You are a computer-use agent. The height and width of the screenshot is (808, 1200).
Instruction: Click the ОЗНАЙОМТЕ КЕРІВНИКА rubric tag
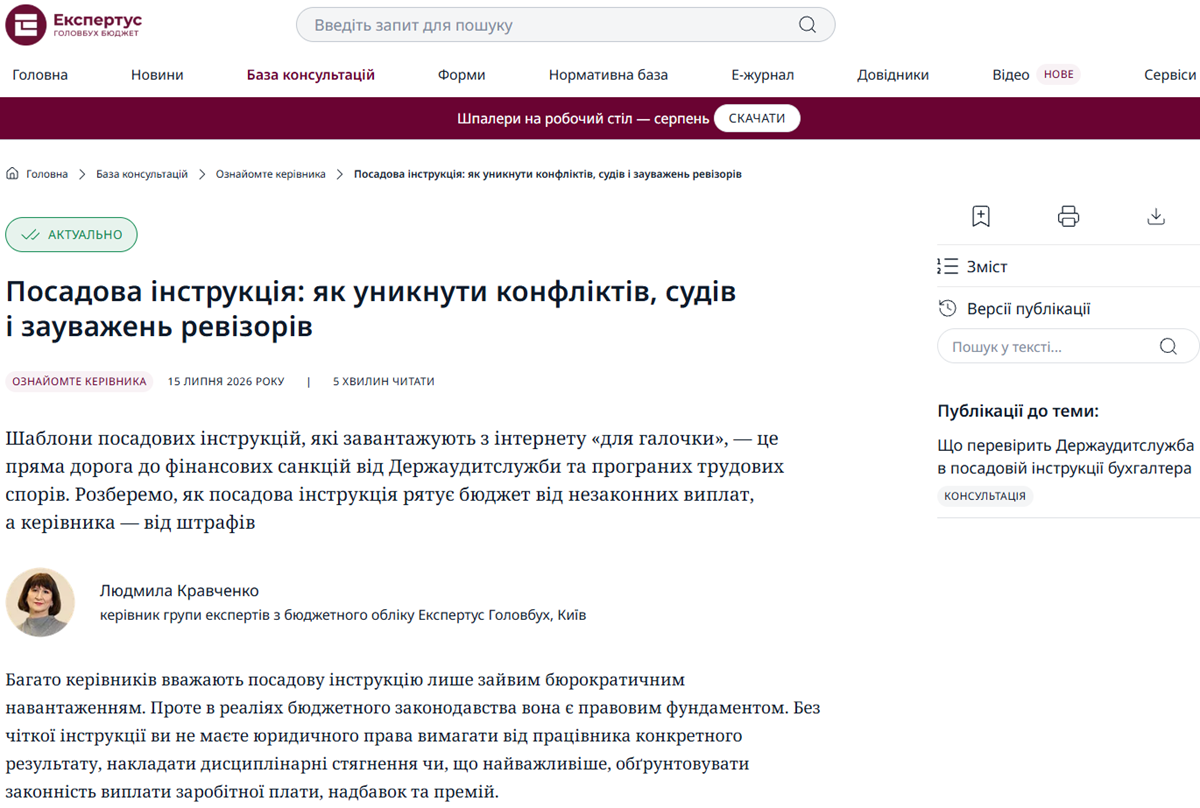[x=79, y=381]
